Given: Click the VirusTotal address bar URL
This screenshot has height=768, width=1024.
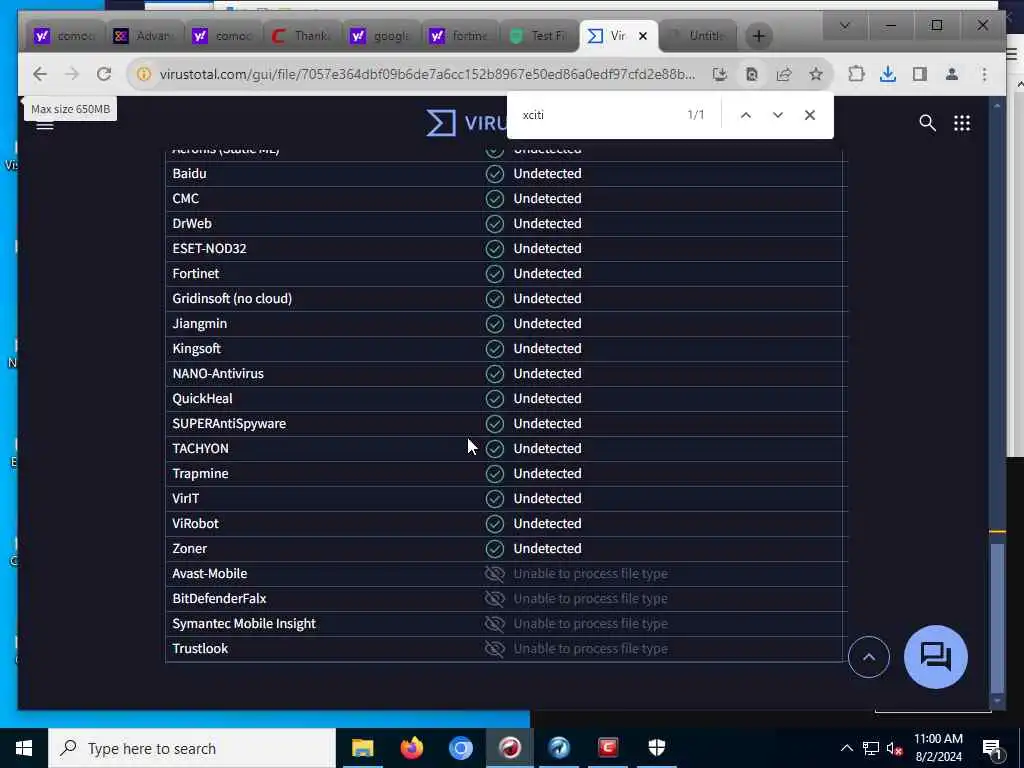Looking at the screenshot, I should click(427, 74).
